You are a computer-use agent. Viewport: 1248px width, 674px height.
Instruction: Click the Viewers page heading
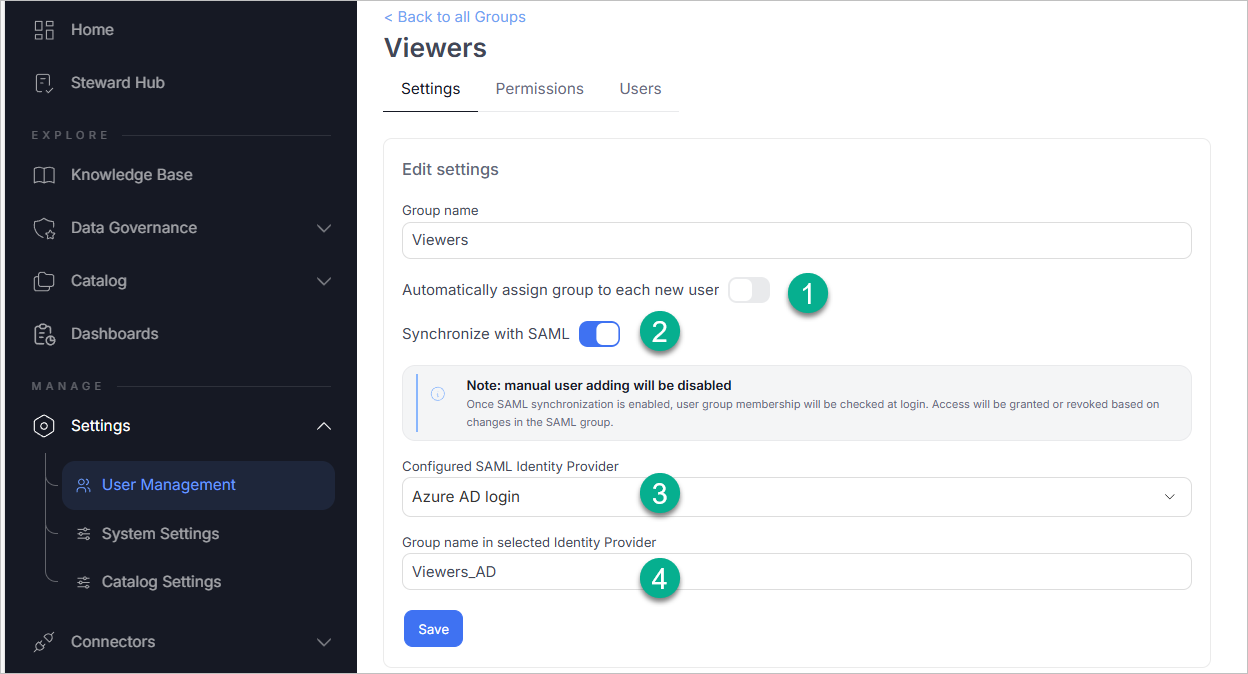click(435, 48)
